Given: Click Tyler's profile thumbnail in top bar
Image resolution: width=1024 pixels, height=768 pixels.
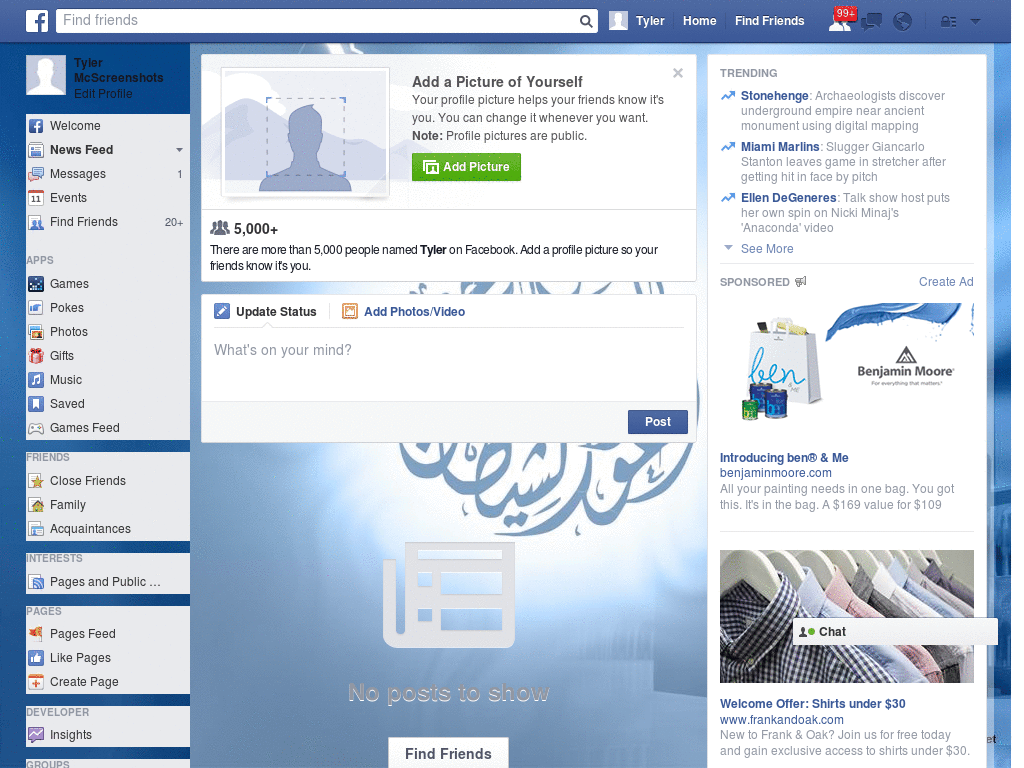Looking at the screenshot, I should pyautogui.click(x=618, y=21).
